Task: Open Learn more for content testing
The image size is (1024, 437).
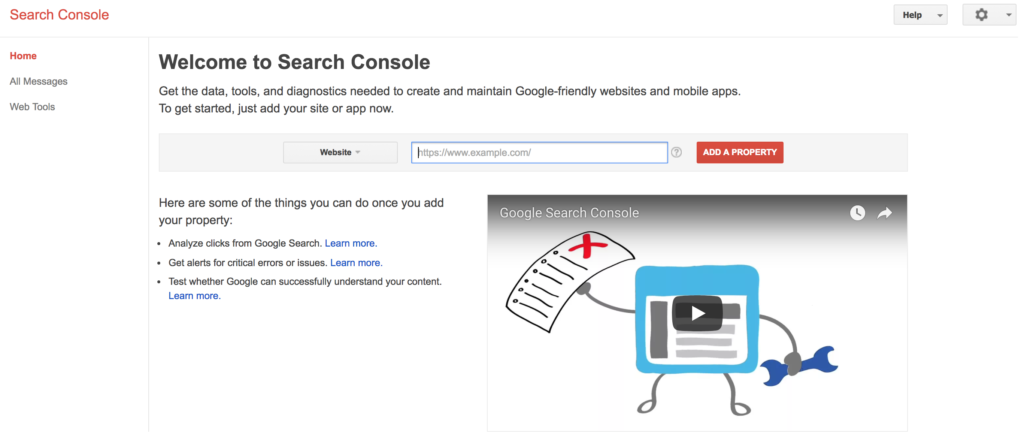Action: point(195,295)
